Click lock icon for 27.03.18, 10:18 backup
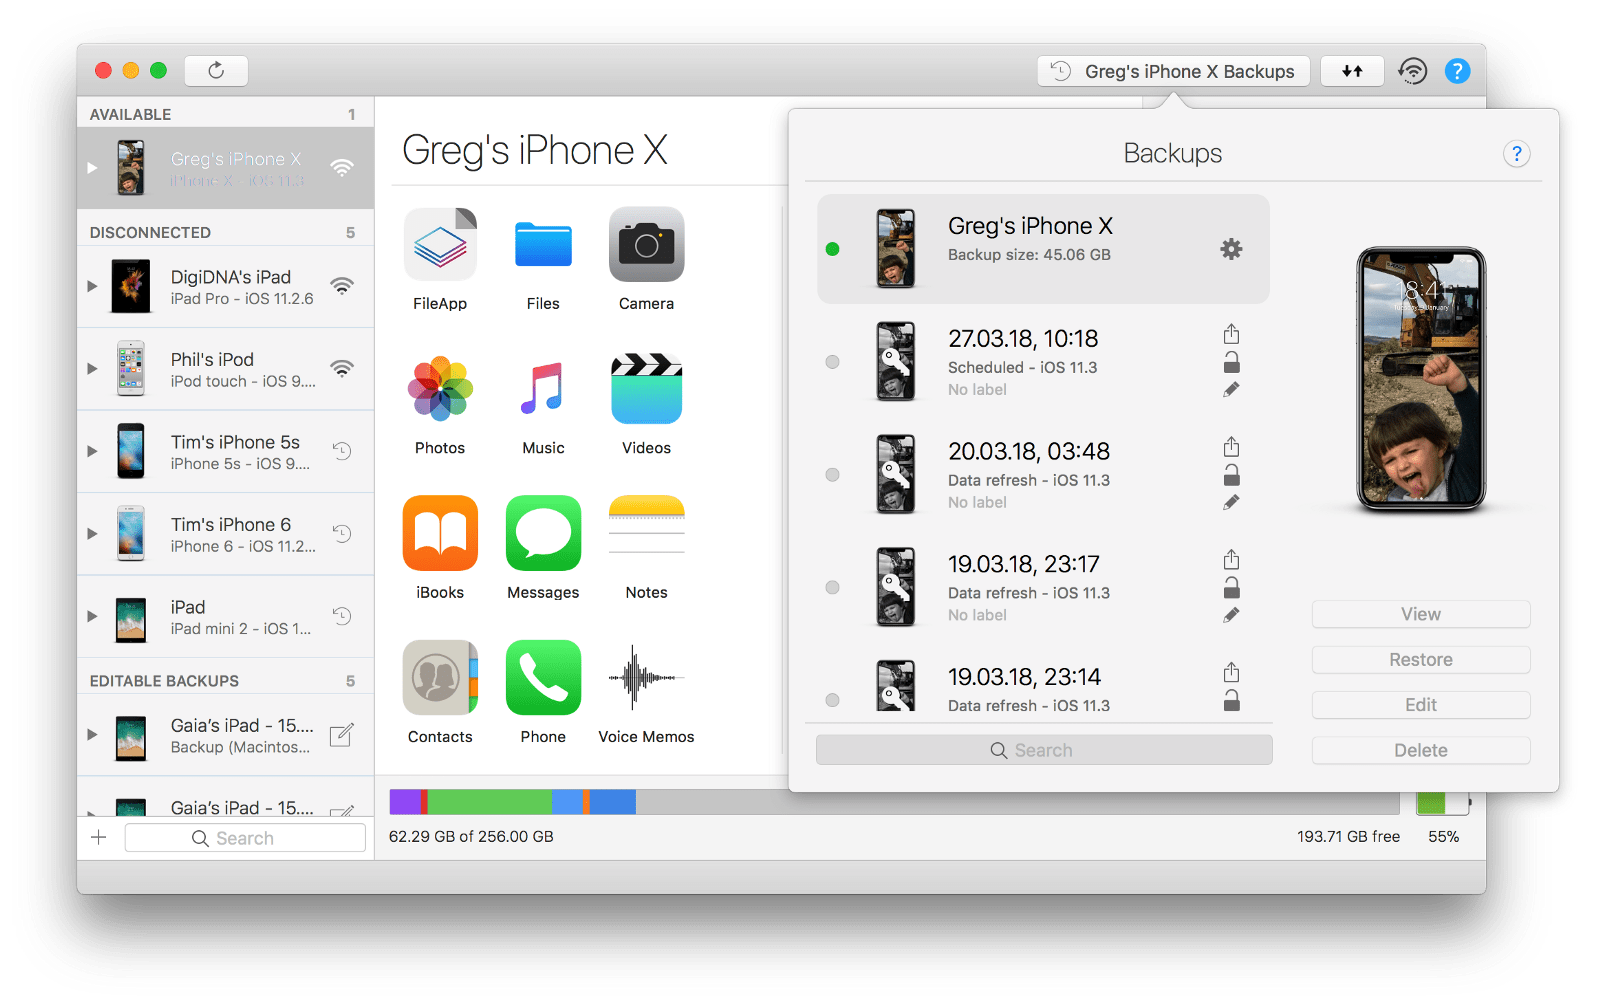This screenshot has width=1600, height=1004. point(1232,362)
